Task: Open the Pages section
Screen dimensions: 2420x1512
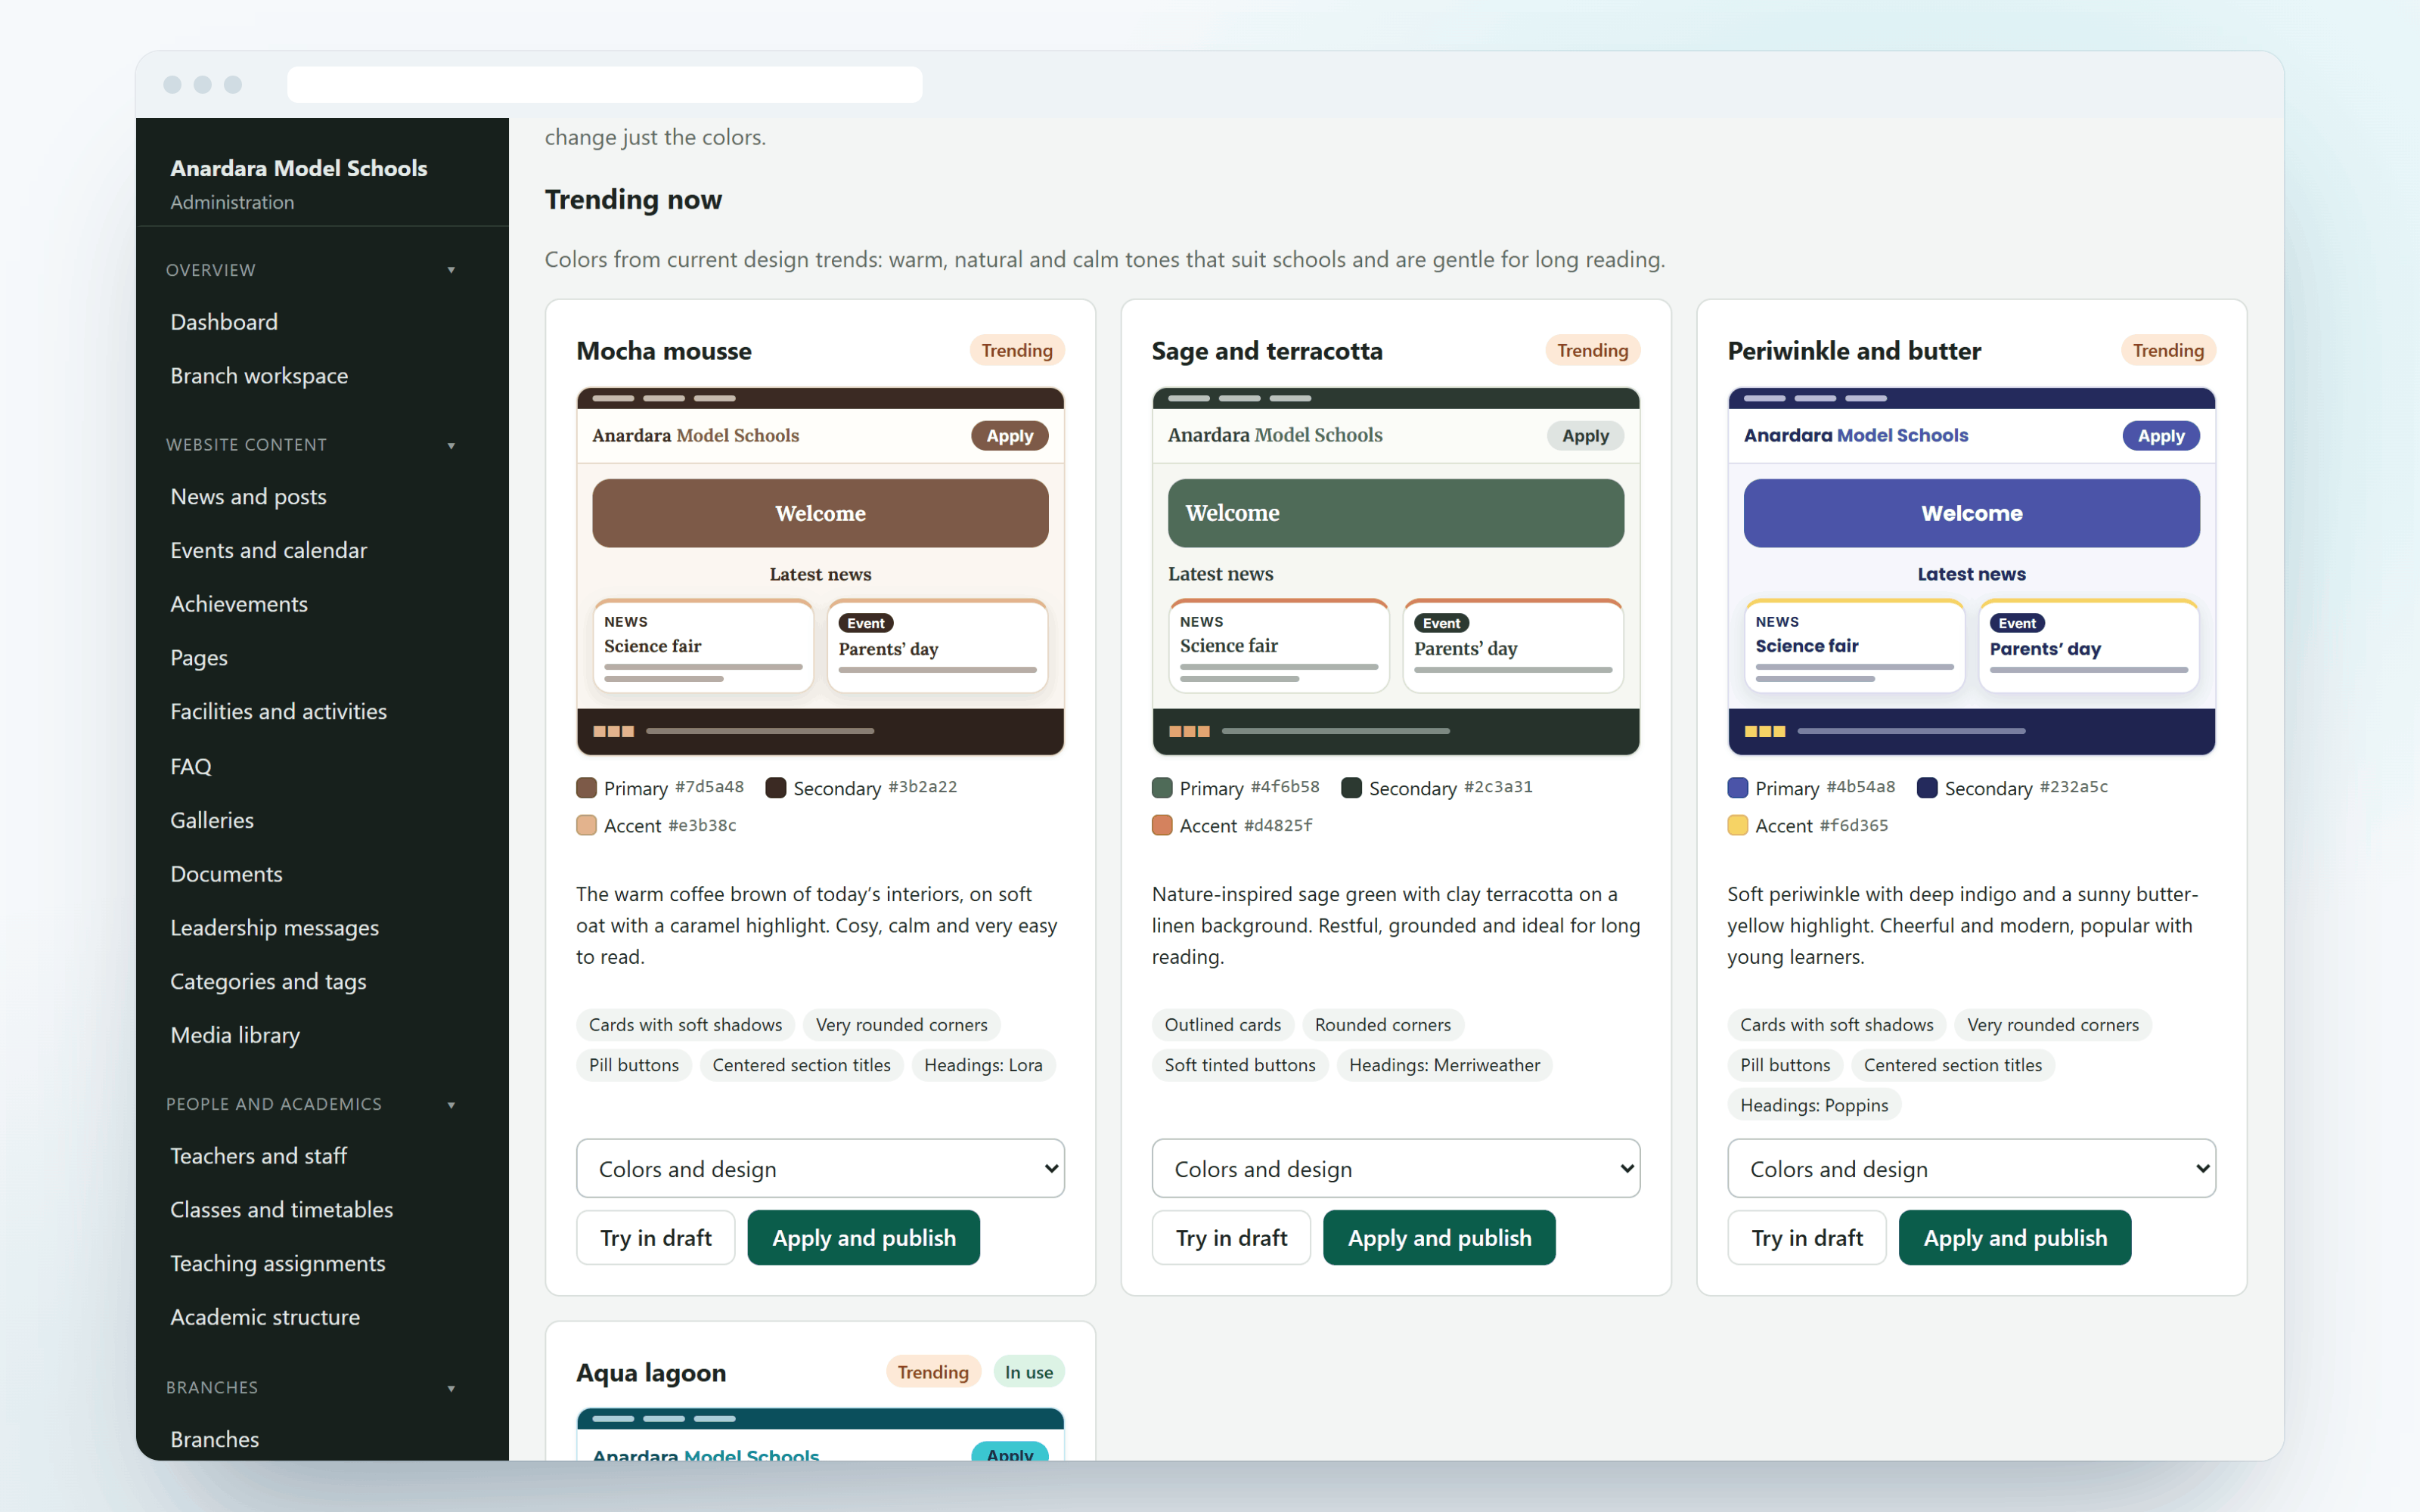Action: pyautogui.click(x=199, y=658)
